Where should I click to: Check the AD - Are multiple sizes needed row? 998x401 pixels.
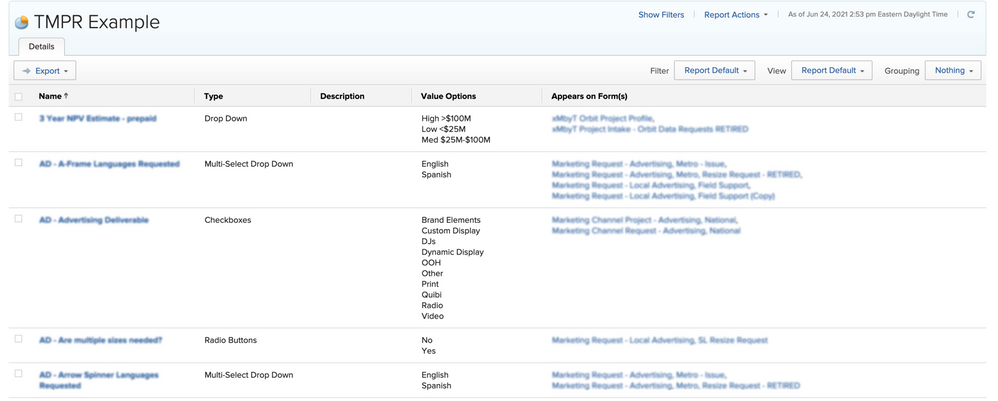point(18,340)
